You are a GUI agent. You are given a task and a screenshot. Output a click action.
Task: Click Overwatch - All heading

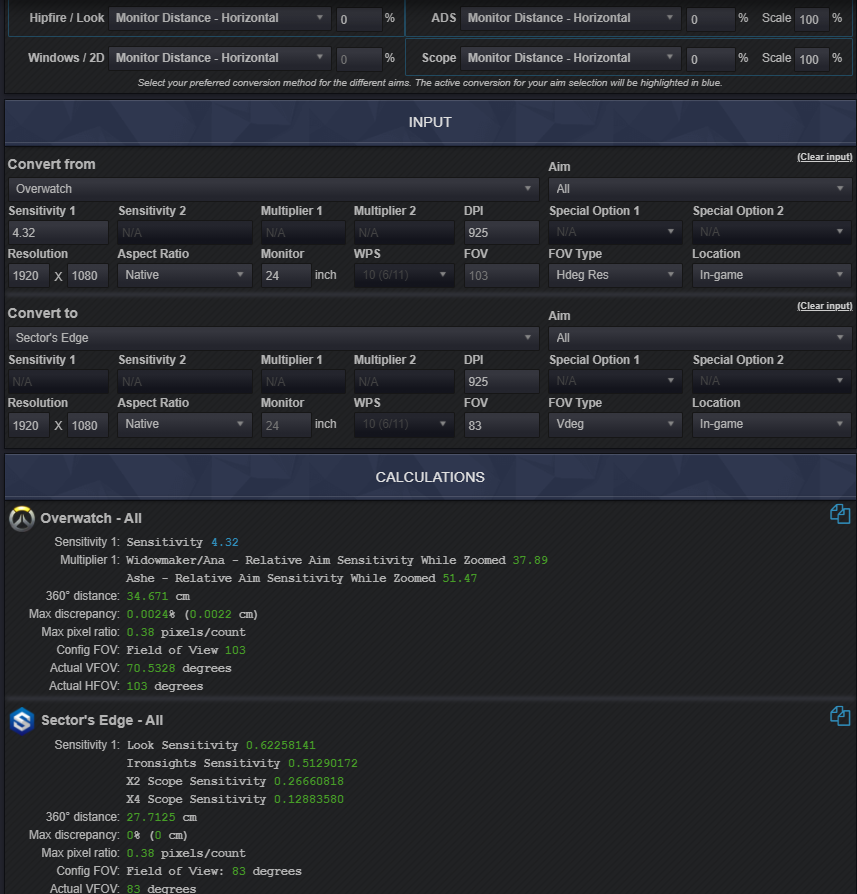(x=91, y=518)
